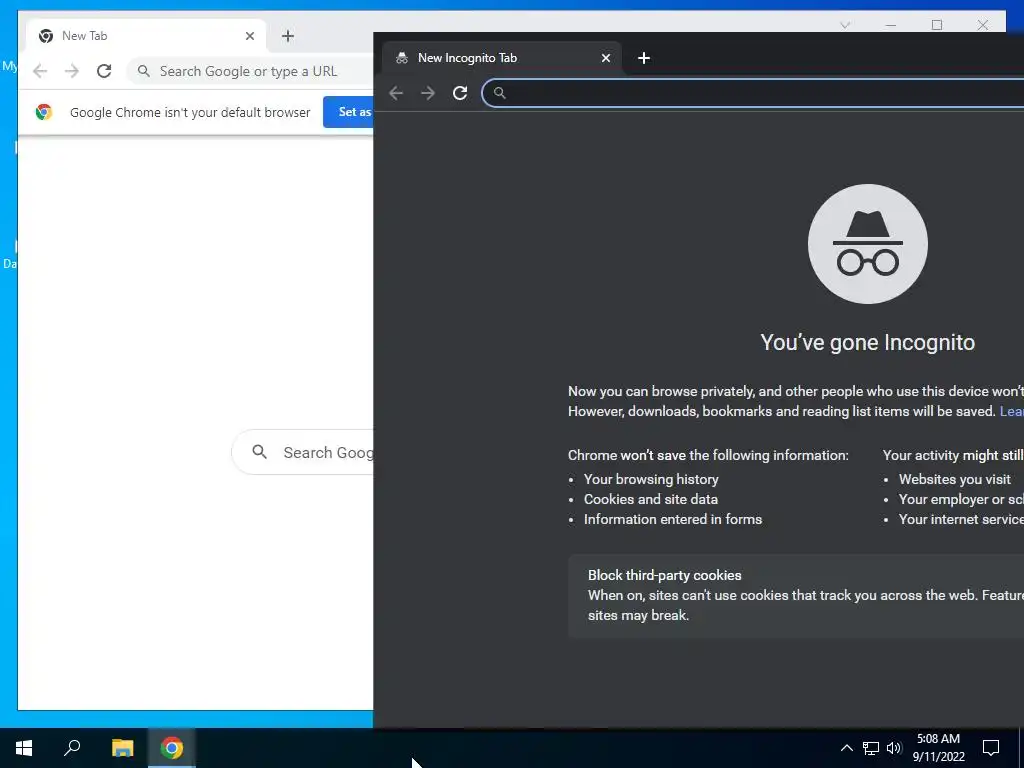Open taskbar search magnifier
1024x768 pixels.
[72, 748]
